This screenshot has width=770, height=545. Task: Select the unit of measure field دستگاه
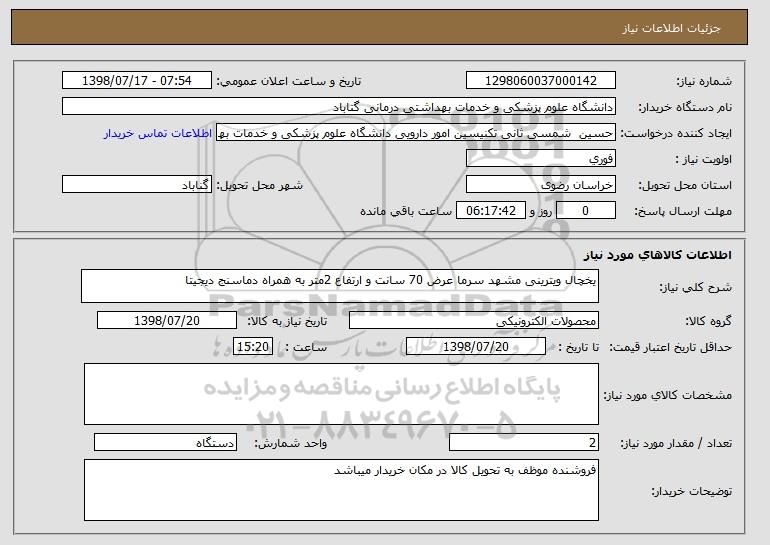pos(165,442)
